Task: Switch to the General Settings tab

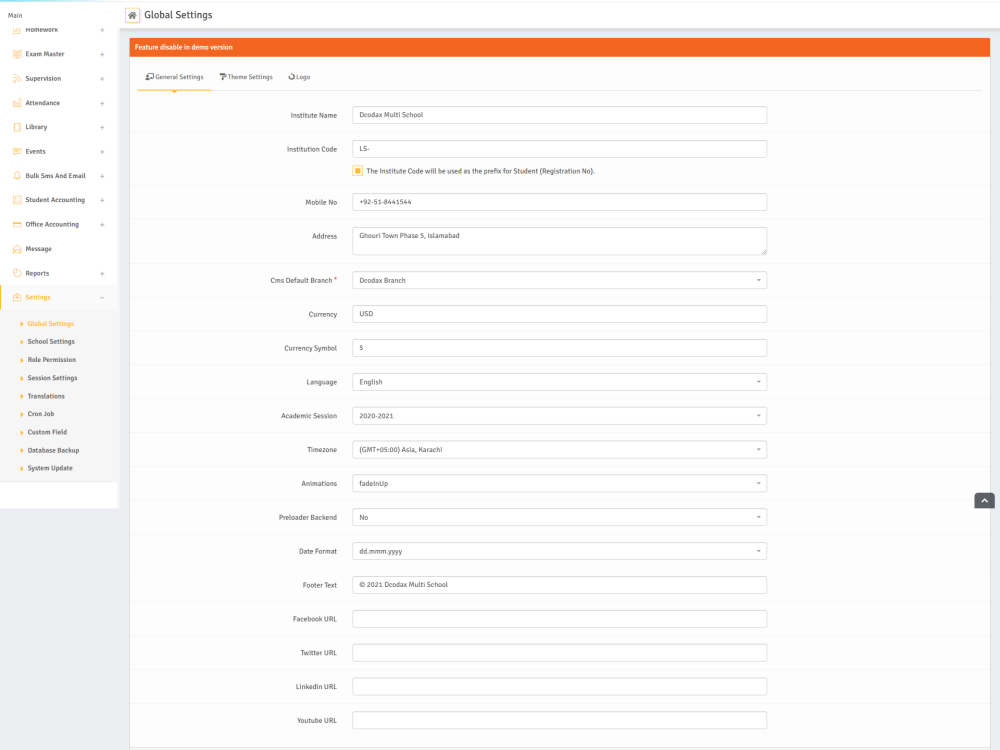Action: (x=174, y=77)
